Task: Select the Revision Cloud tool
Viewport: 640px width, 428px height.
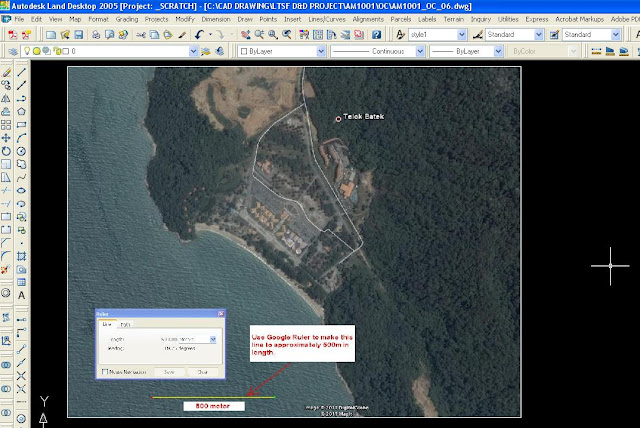Action: click(21, 164)
